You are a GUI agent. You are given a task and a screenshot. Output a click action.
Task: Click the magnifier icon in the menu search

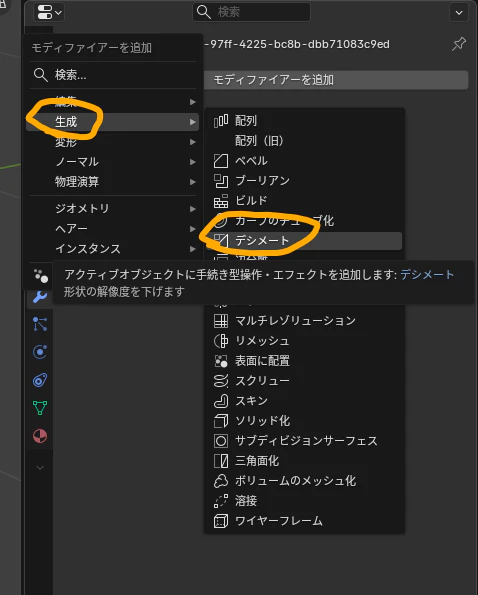pos(41,75)
